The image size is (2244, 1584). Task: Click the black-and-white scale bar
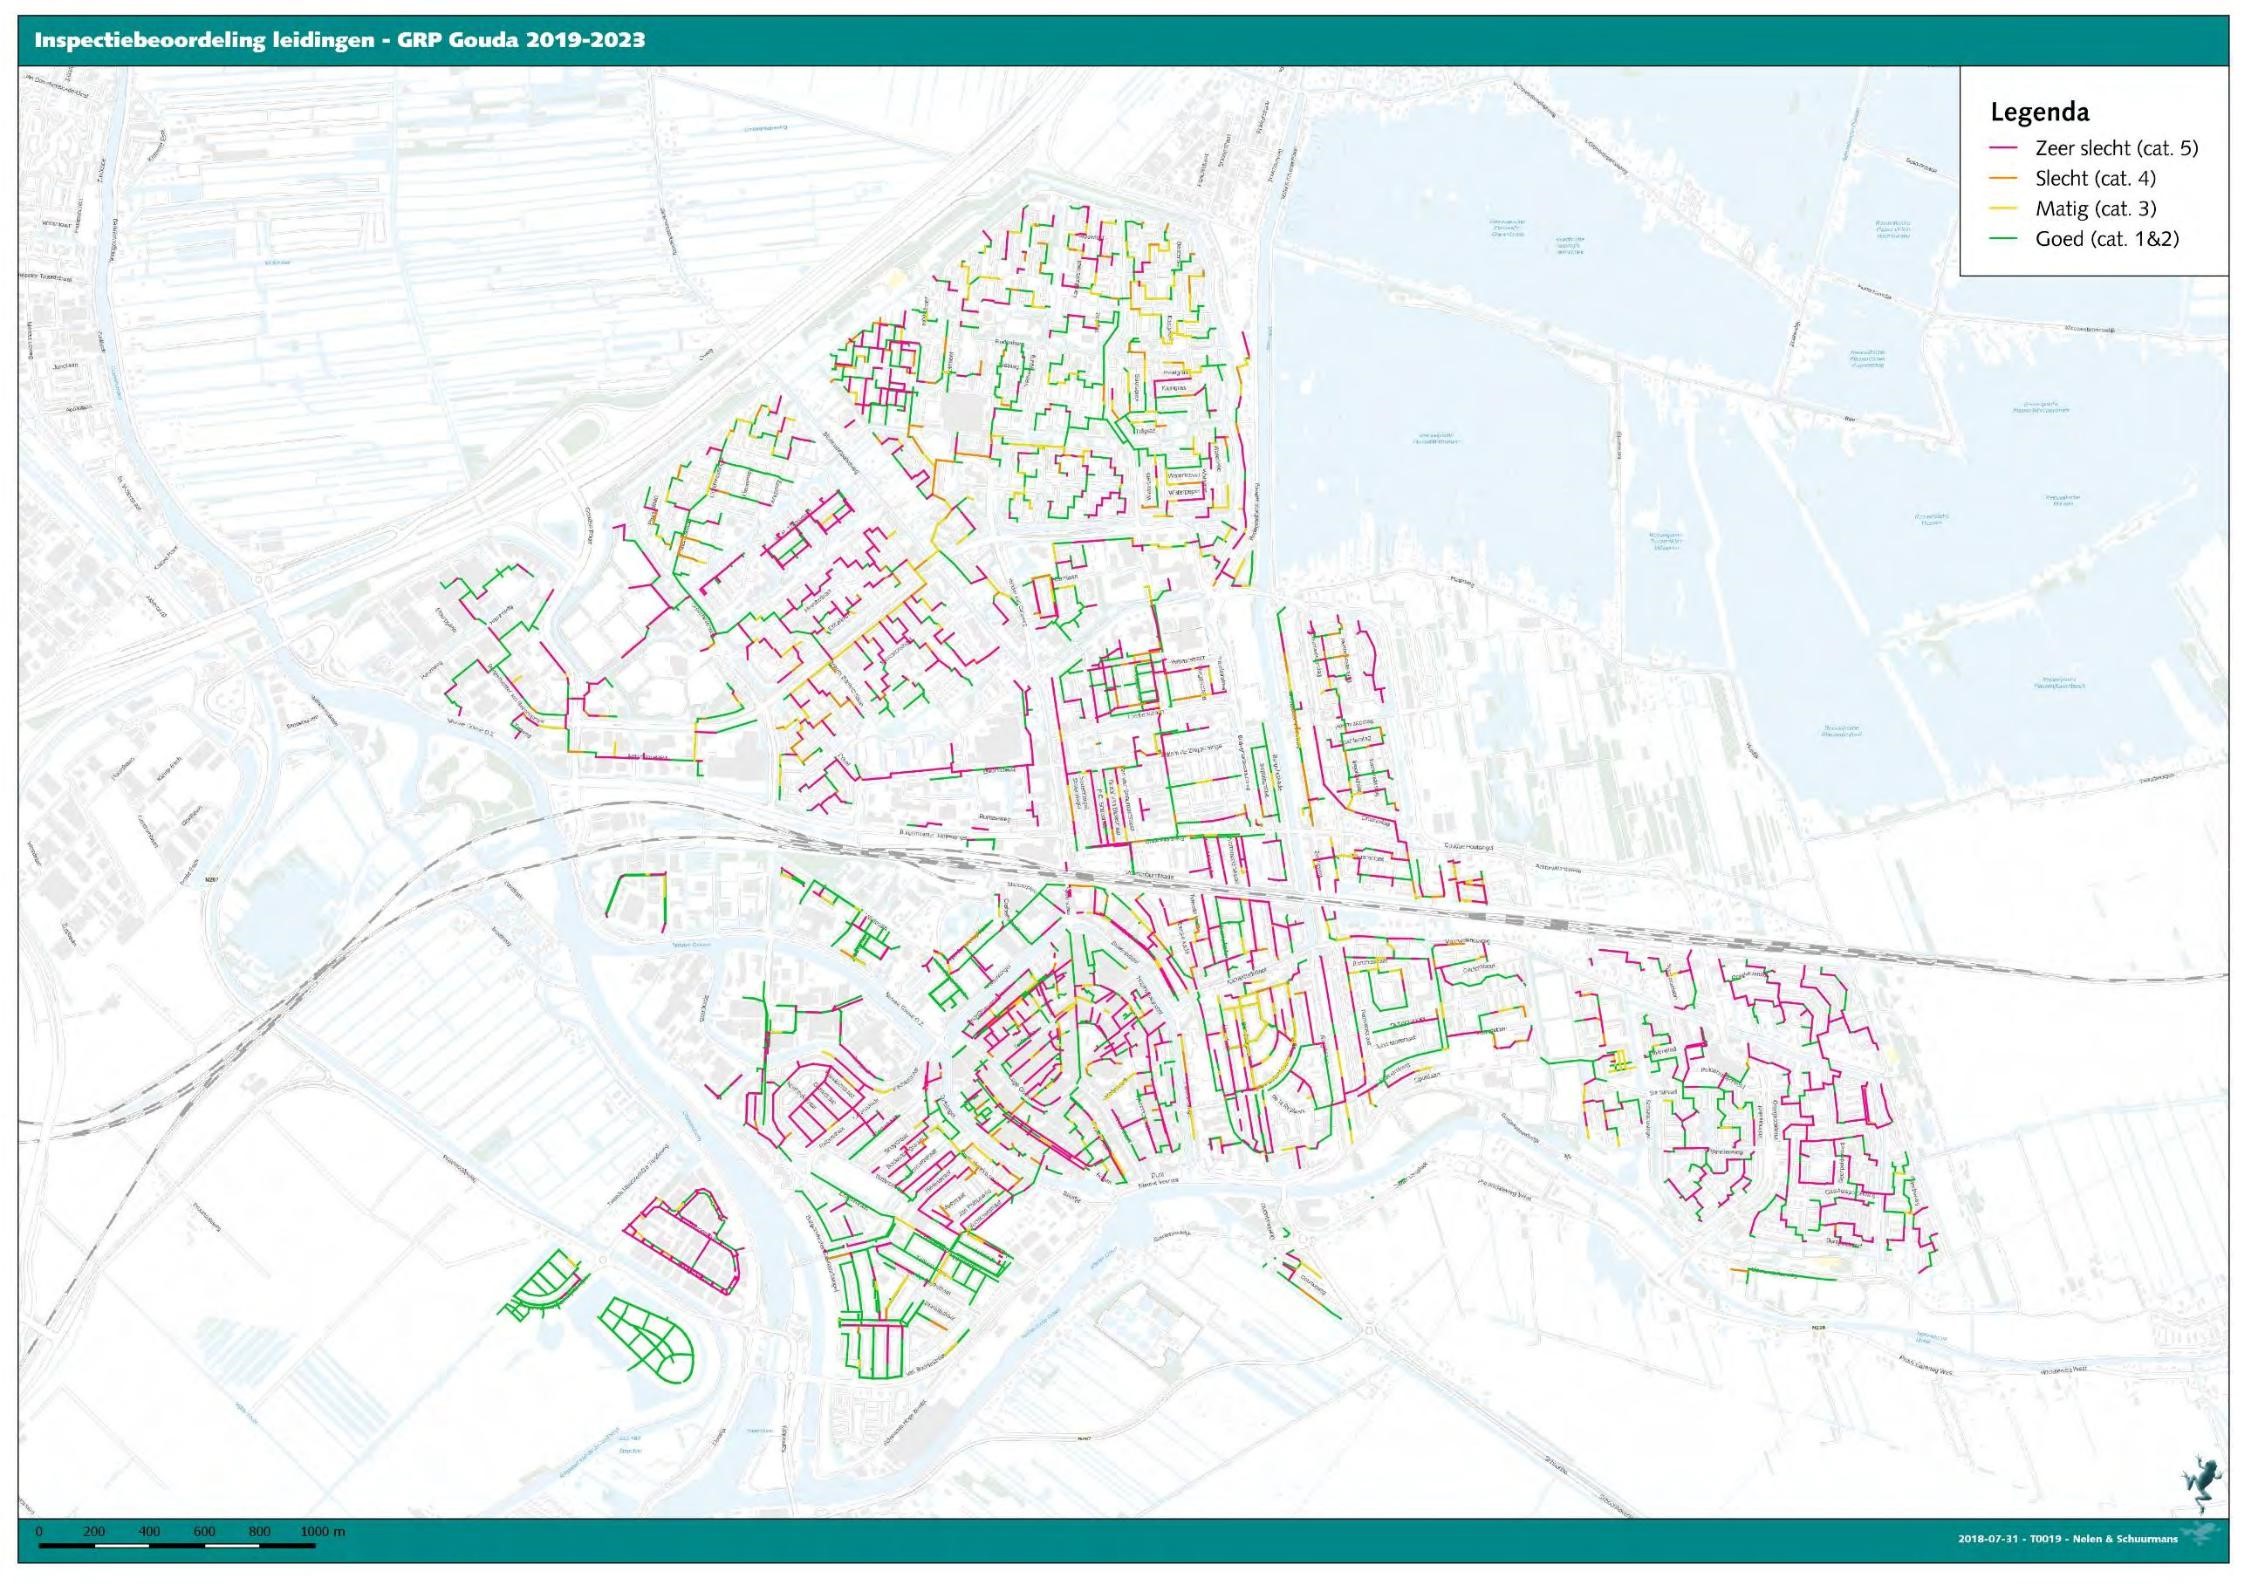click(177, 1545)
